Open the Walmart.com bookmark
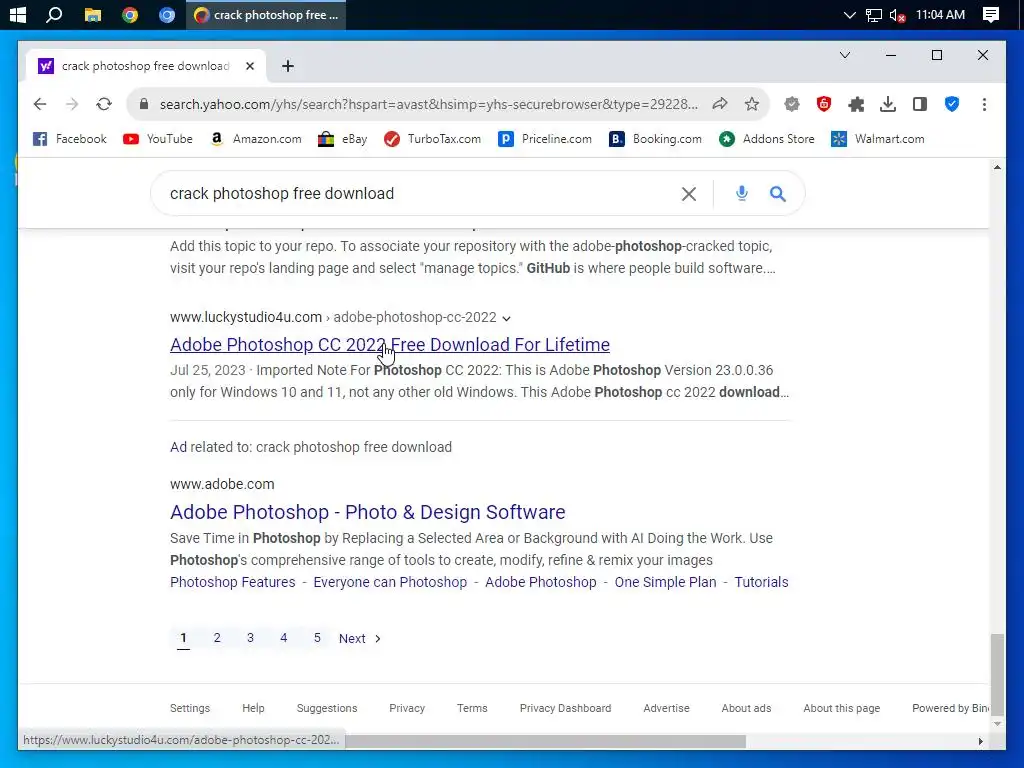Screen dimensions: 1024x768 coord(878,139)
